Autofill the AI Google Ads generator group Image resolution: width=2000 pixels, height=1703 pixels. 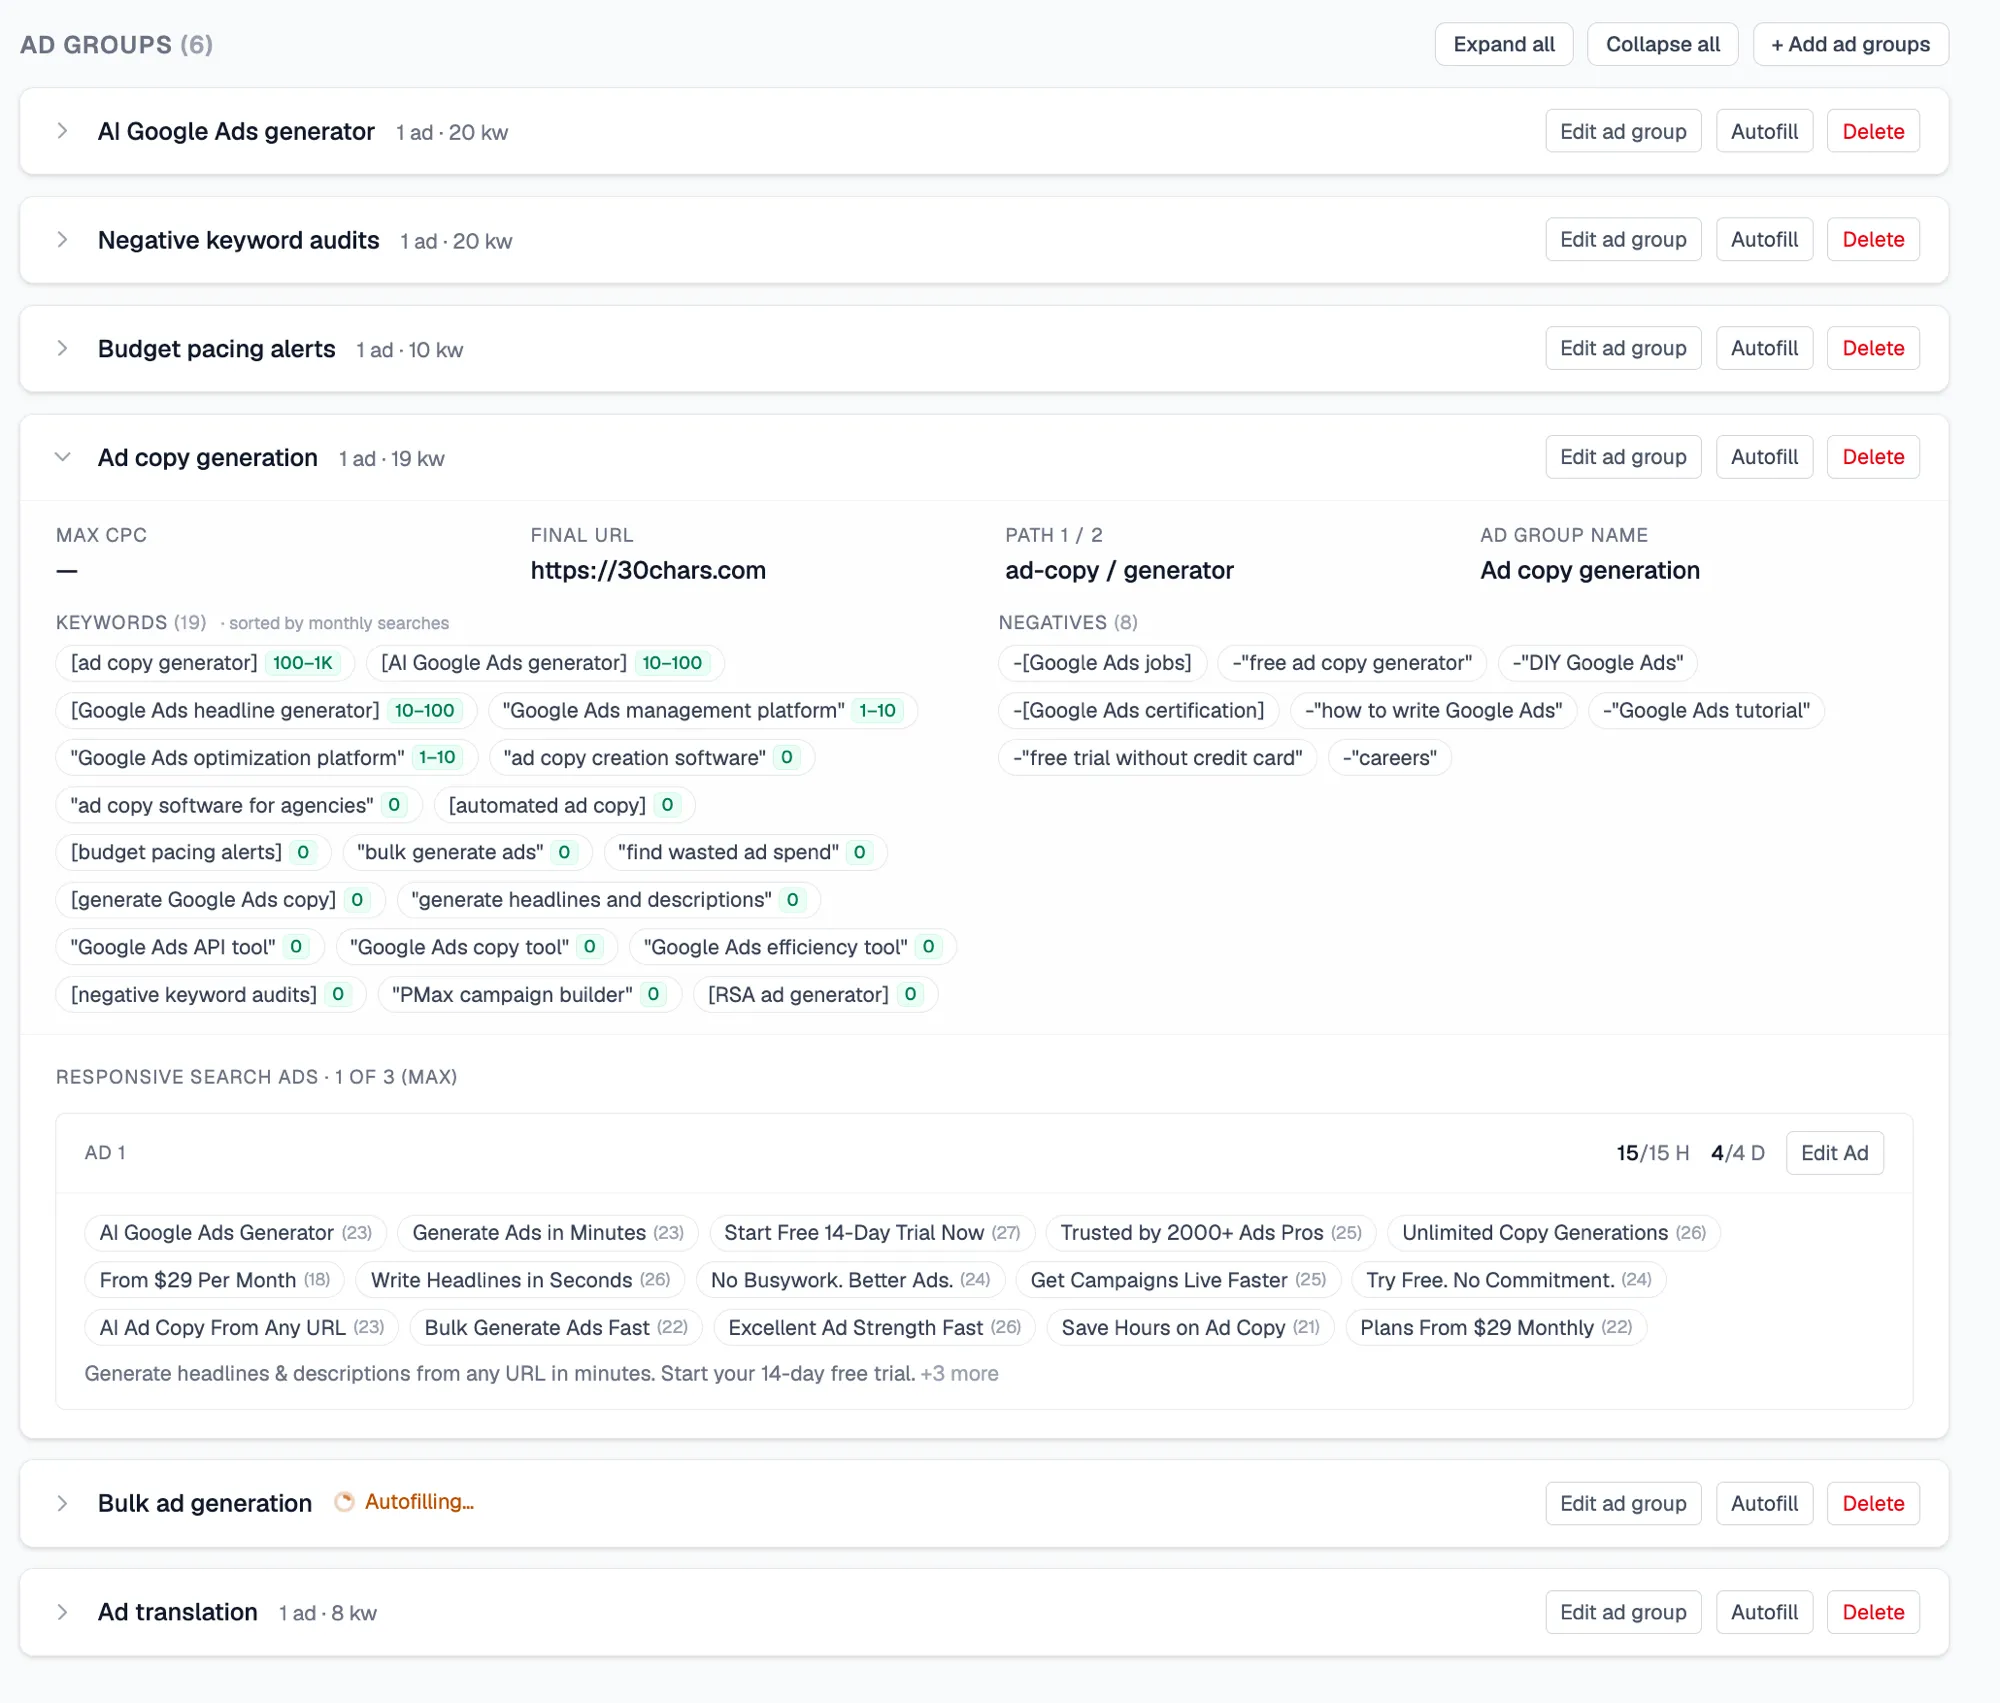click(1764, 131)
